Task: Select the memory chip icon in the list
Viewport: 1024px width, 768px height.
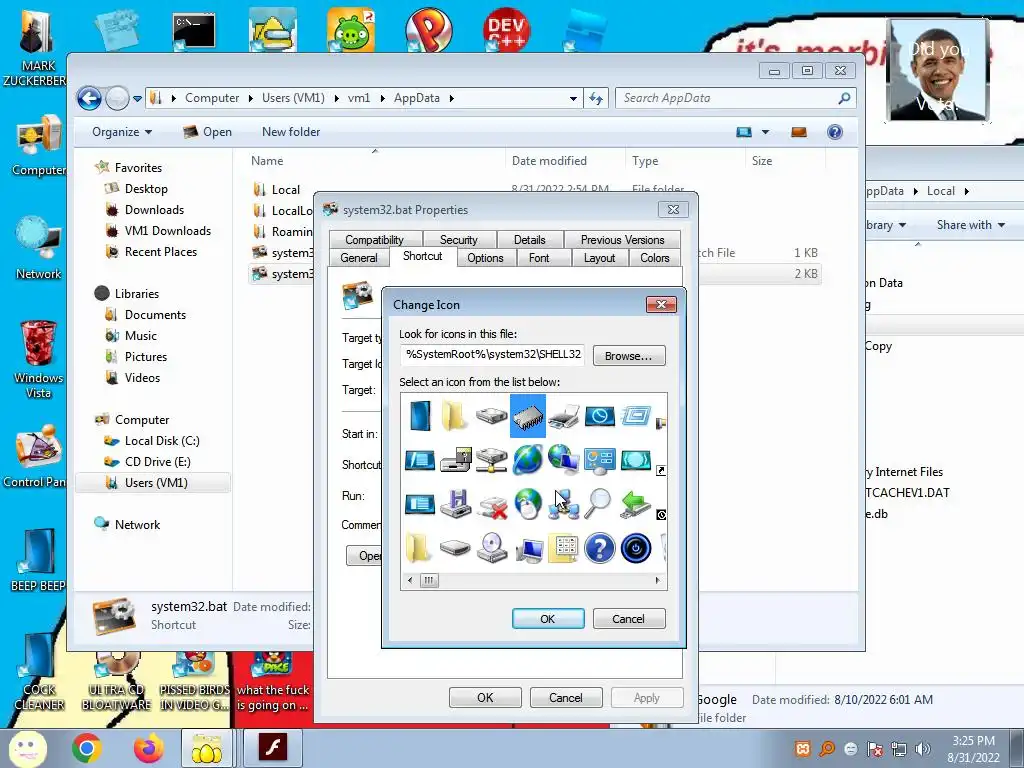Action: click(x=528, y=415)
